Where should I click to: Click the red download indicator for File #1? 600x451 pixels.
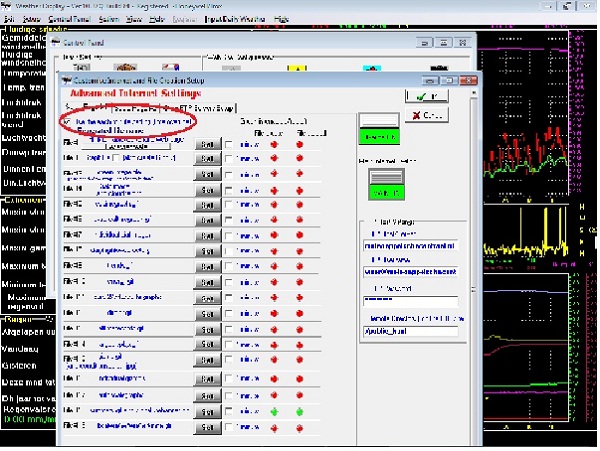pyautogui.click(x=274, y=145)
